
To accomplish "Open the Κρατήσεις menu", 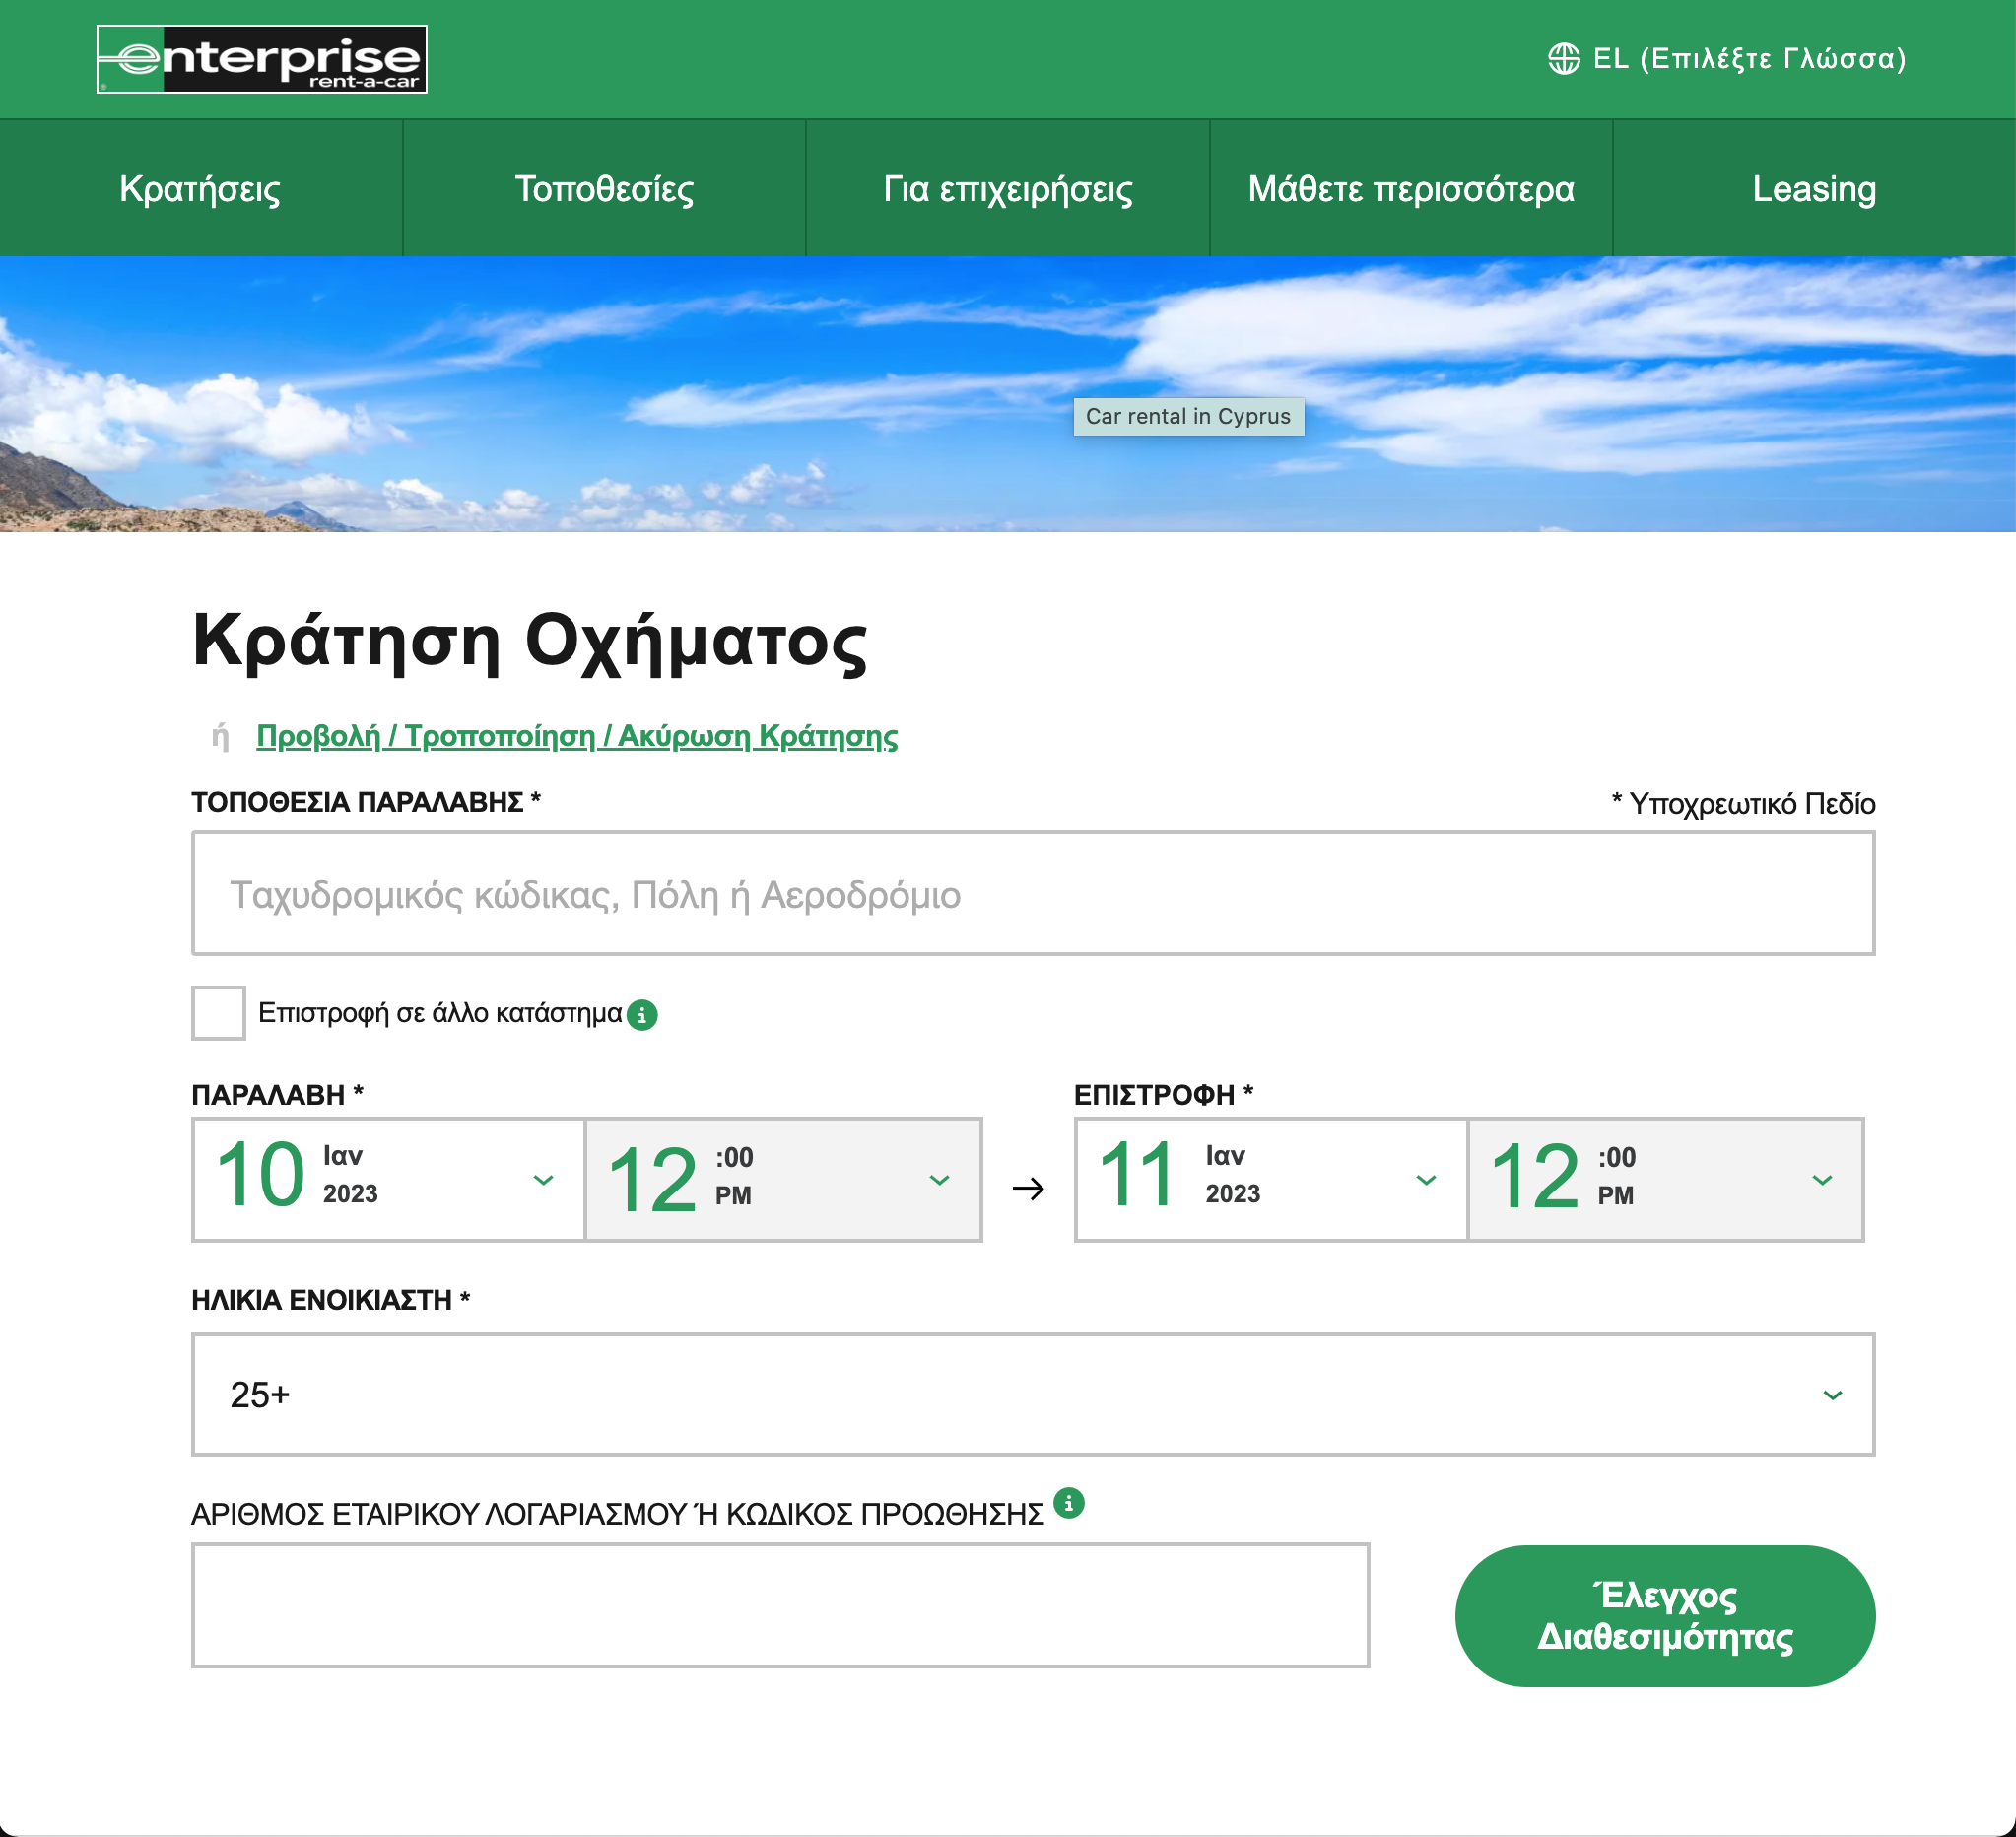I will point(200,188).
